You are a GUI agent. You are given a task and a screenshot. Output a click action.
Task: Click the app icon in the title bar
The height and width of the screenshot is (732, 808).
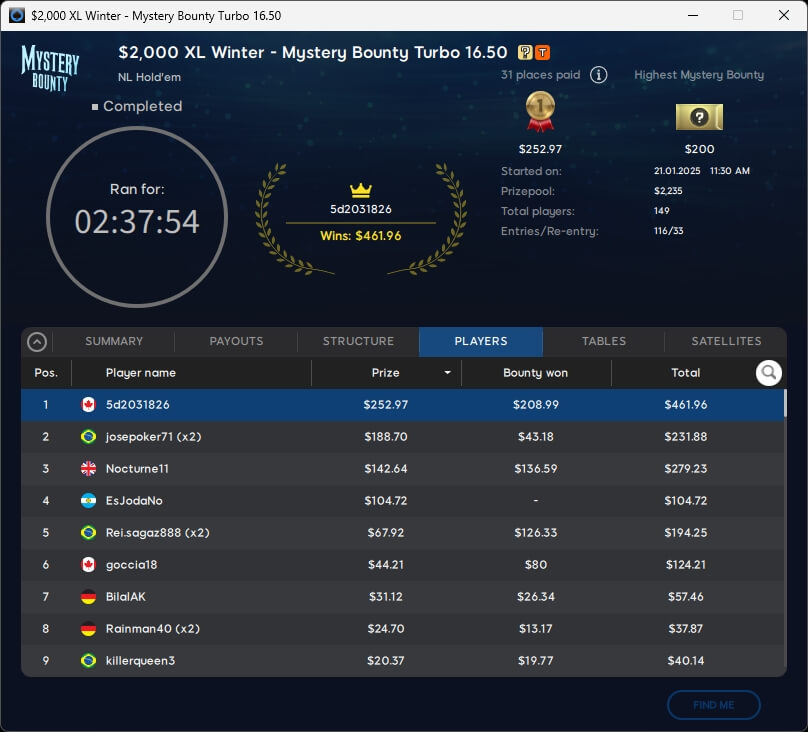pyautogui.click(x=16, y=15)
